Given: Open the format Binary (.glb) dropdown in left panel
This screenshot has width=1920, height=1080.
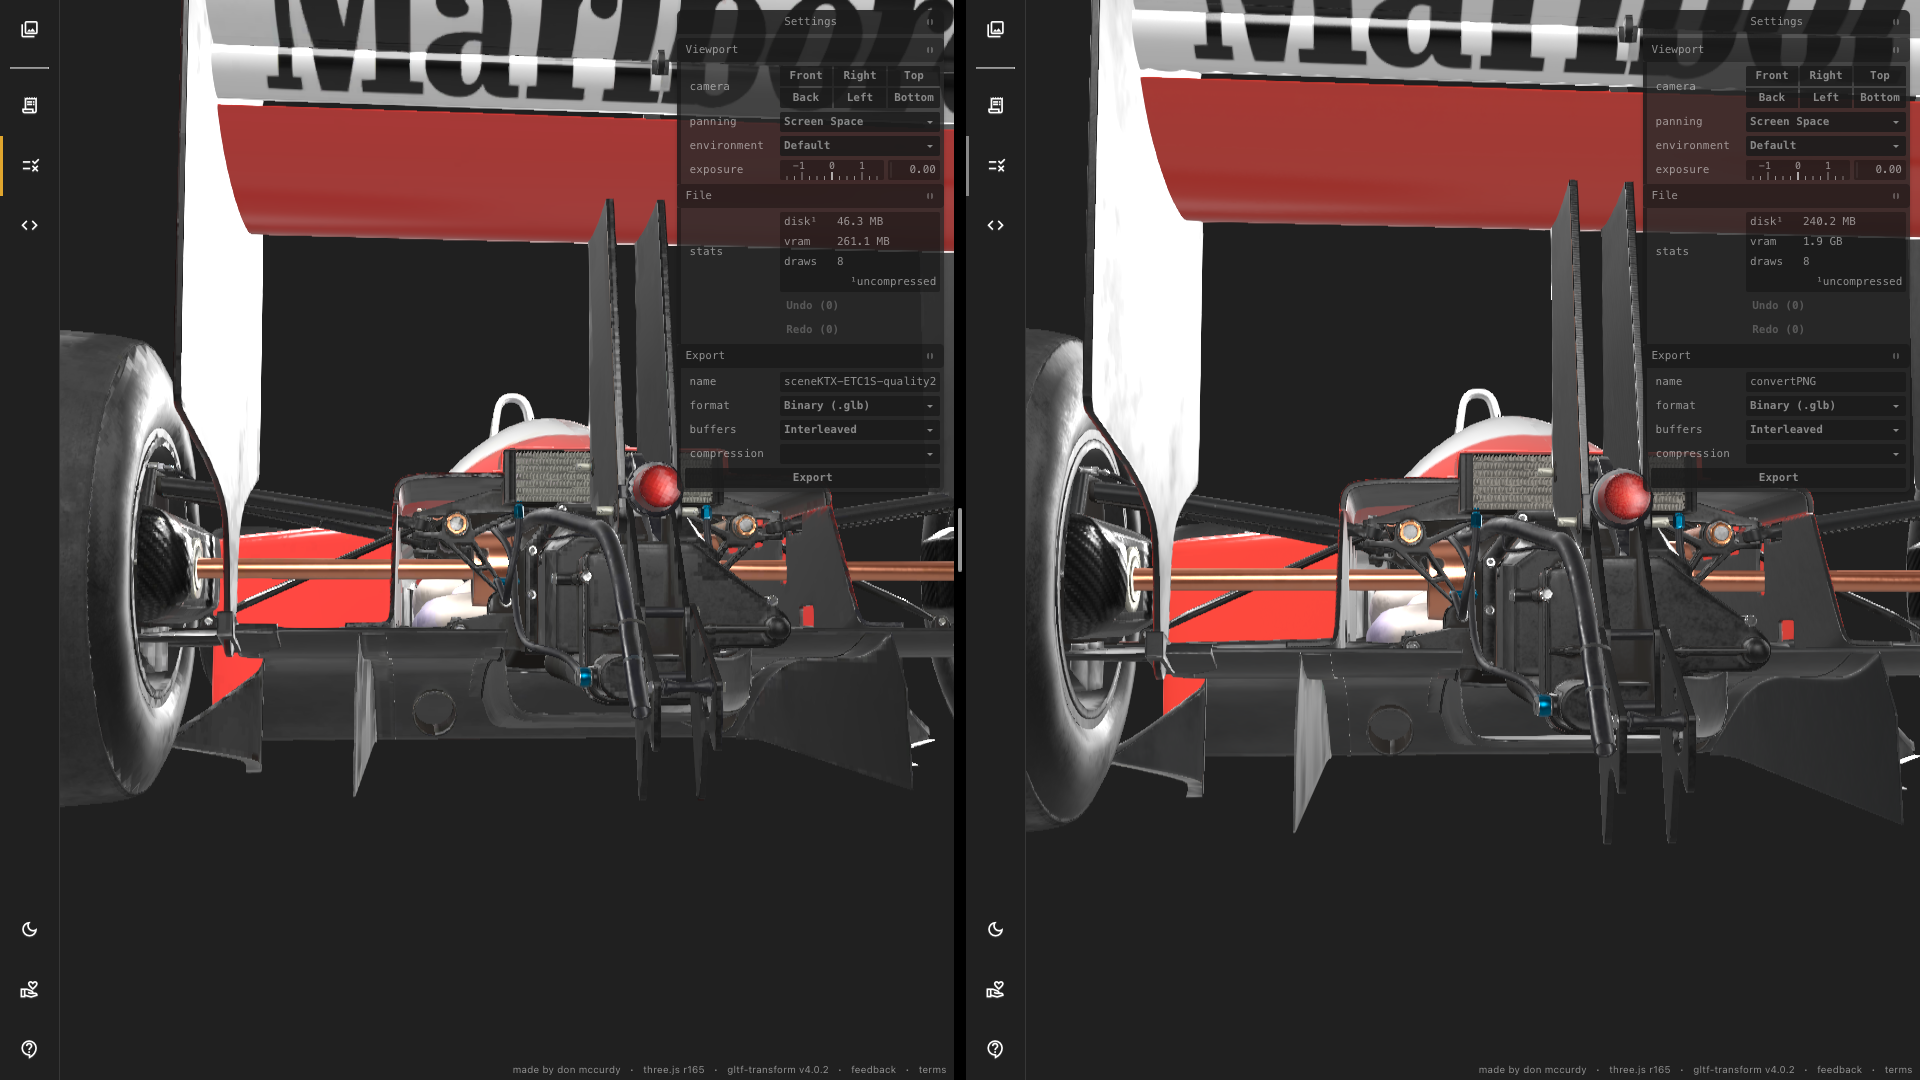Looking at the screenshot, I should pos(858,405).
